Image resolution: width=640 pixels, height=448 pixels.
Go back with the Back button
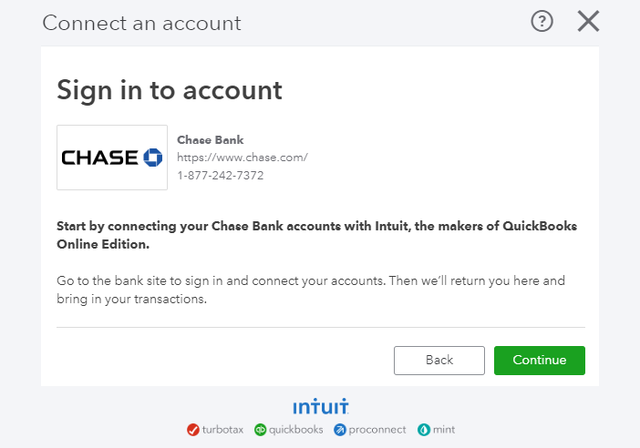click(439, 360)
